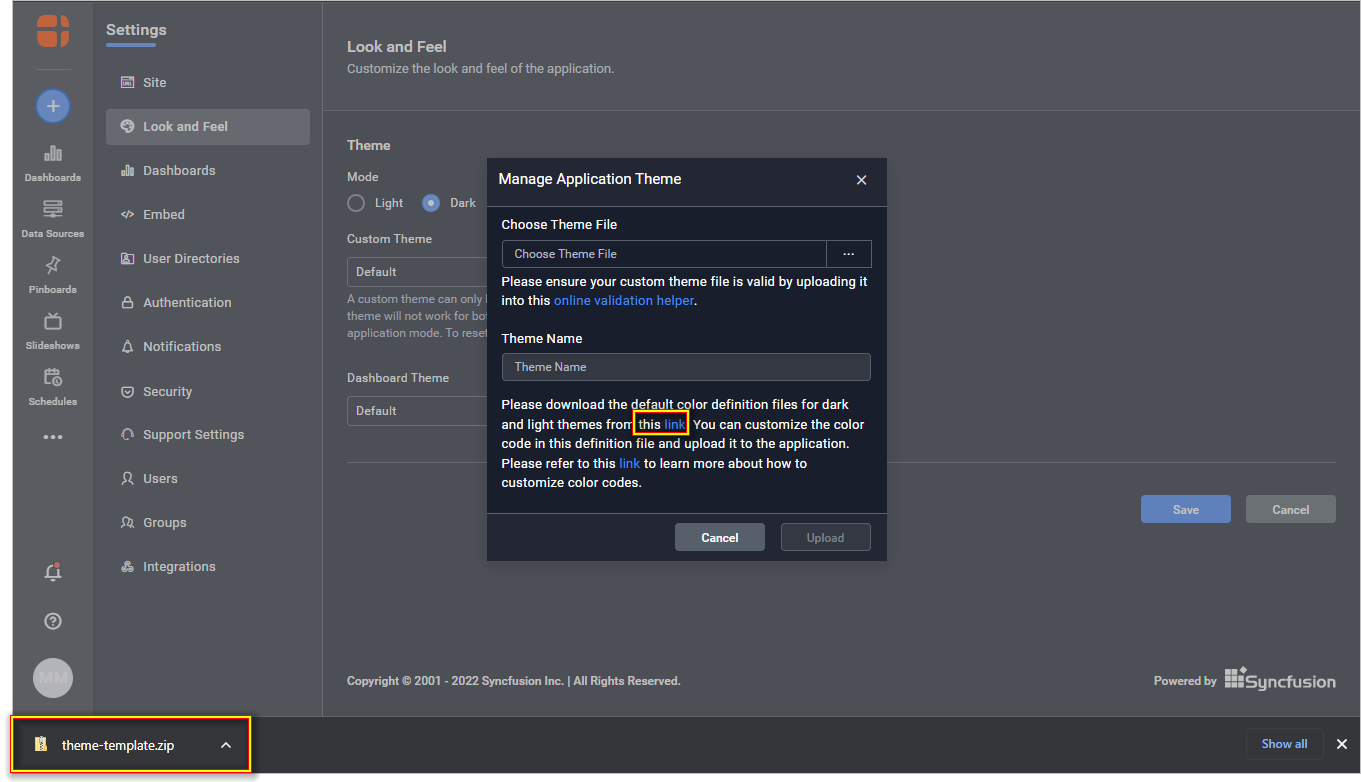Open the notifications bell icon
Screen dimensions: 1361x782
tap(53, 572)
